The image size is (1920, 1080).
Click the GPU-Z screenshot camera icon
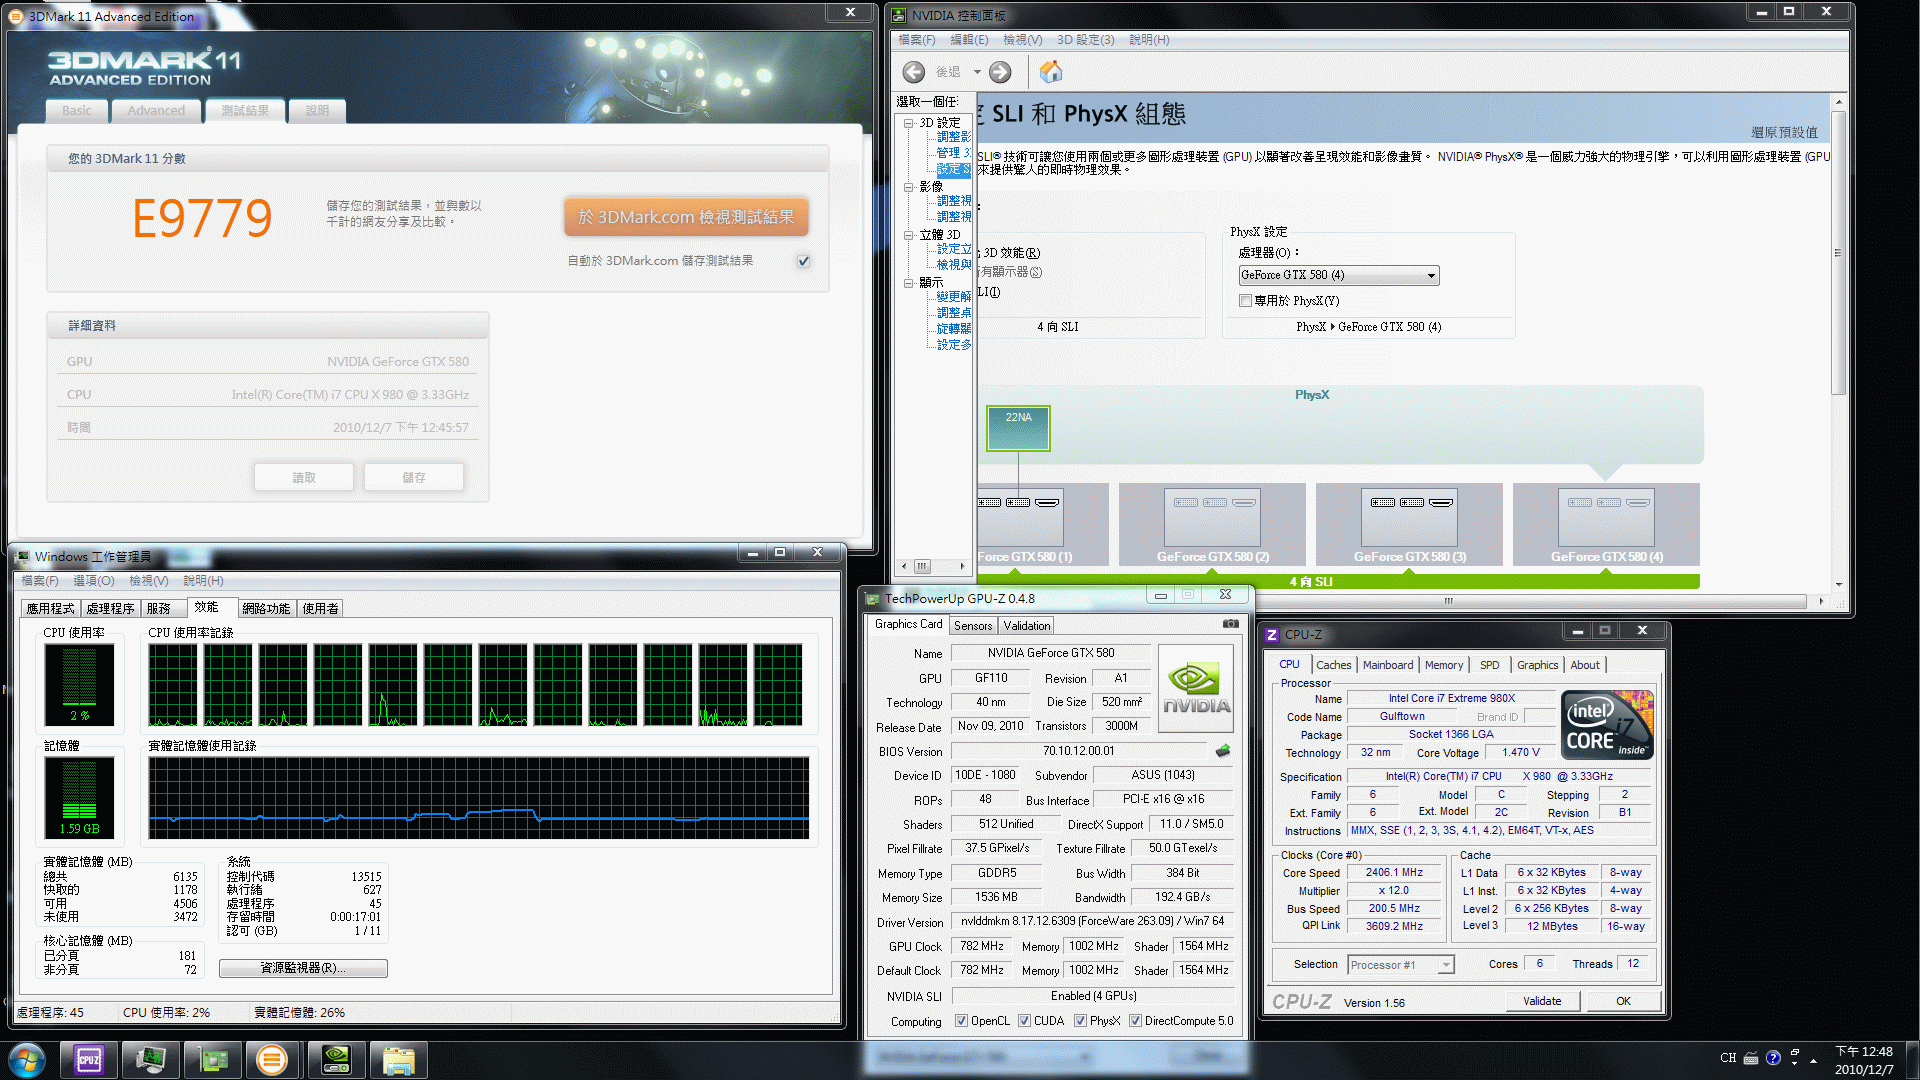(1230, 624)
